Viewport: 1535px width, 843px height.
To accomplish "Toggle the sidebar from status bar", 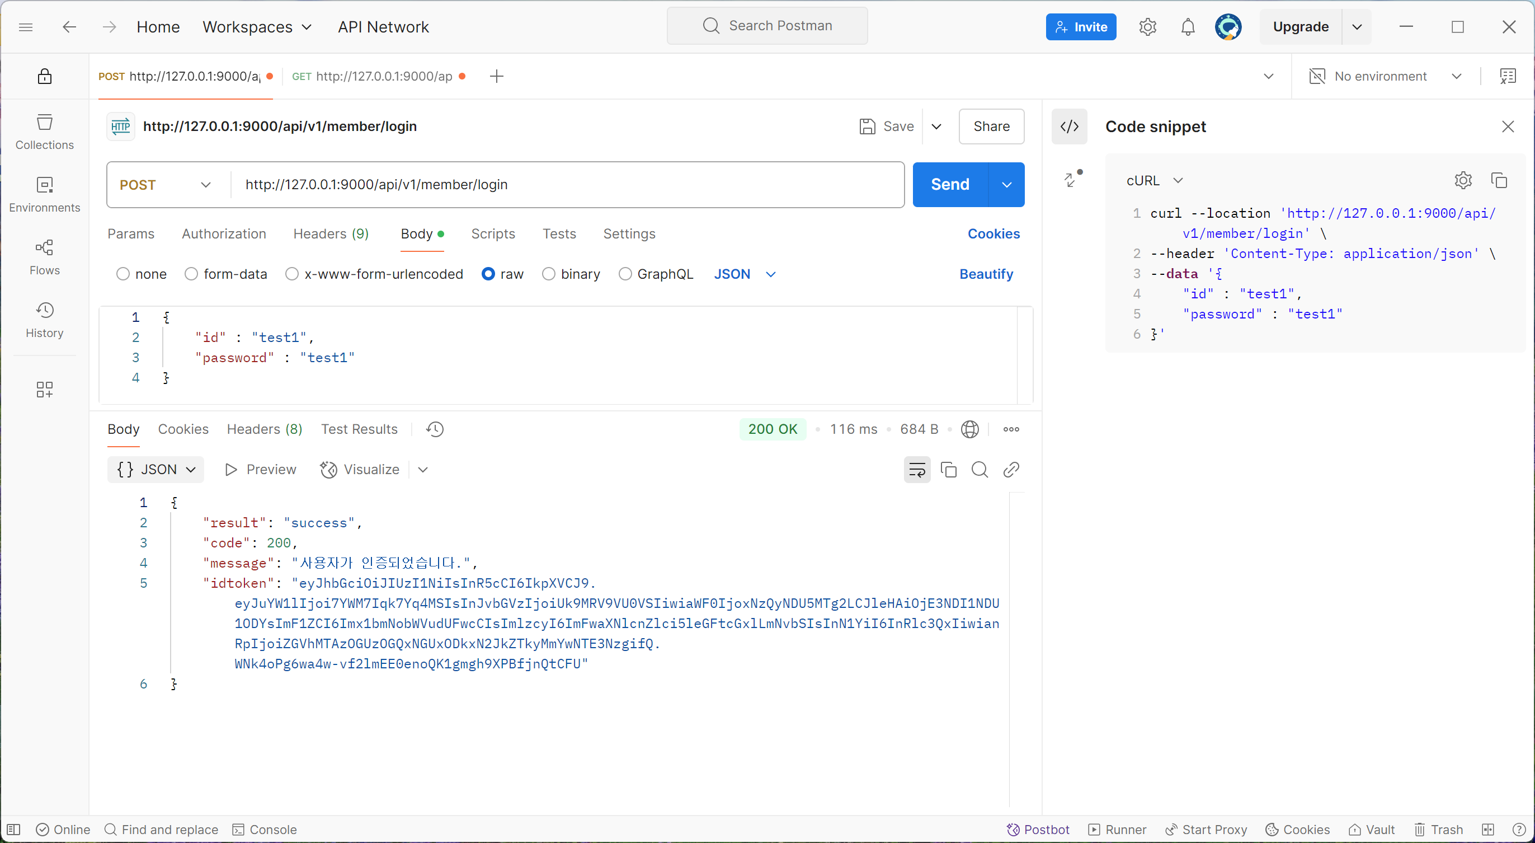I will coord(13,830).
